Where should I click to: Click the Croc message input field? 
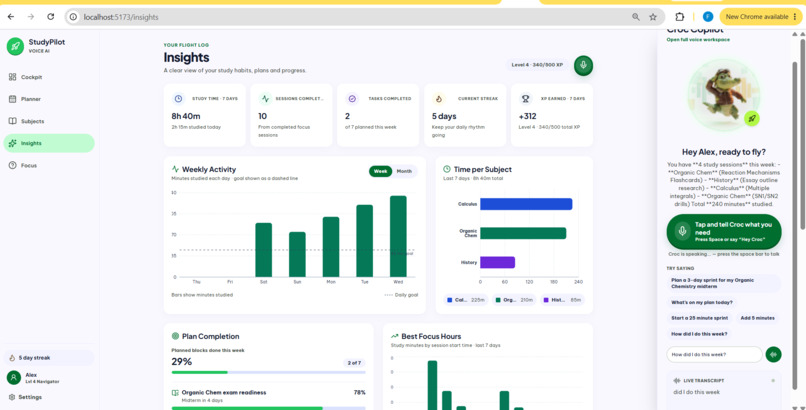(x=714, y=355)
